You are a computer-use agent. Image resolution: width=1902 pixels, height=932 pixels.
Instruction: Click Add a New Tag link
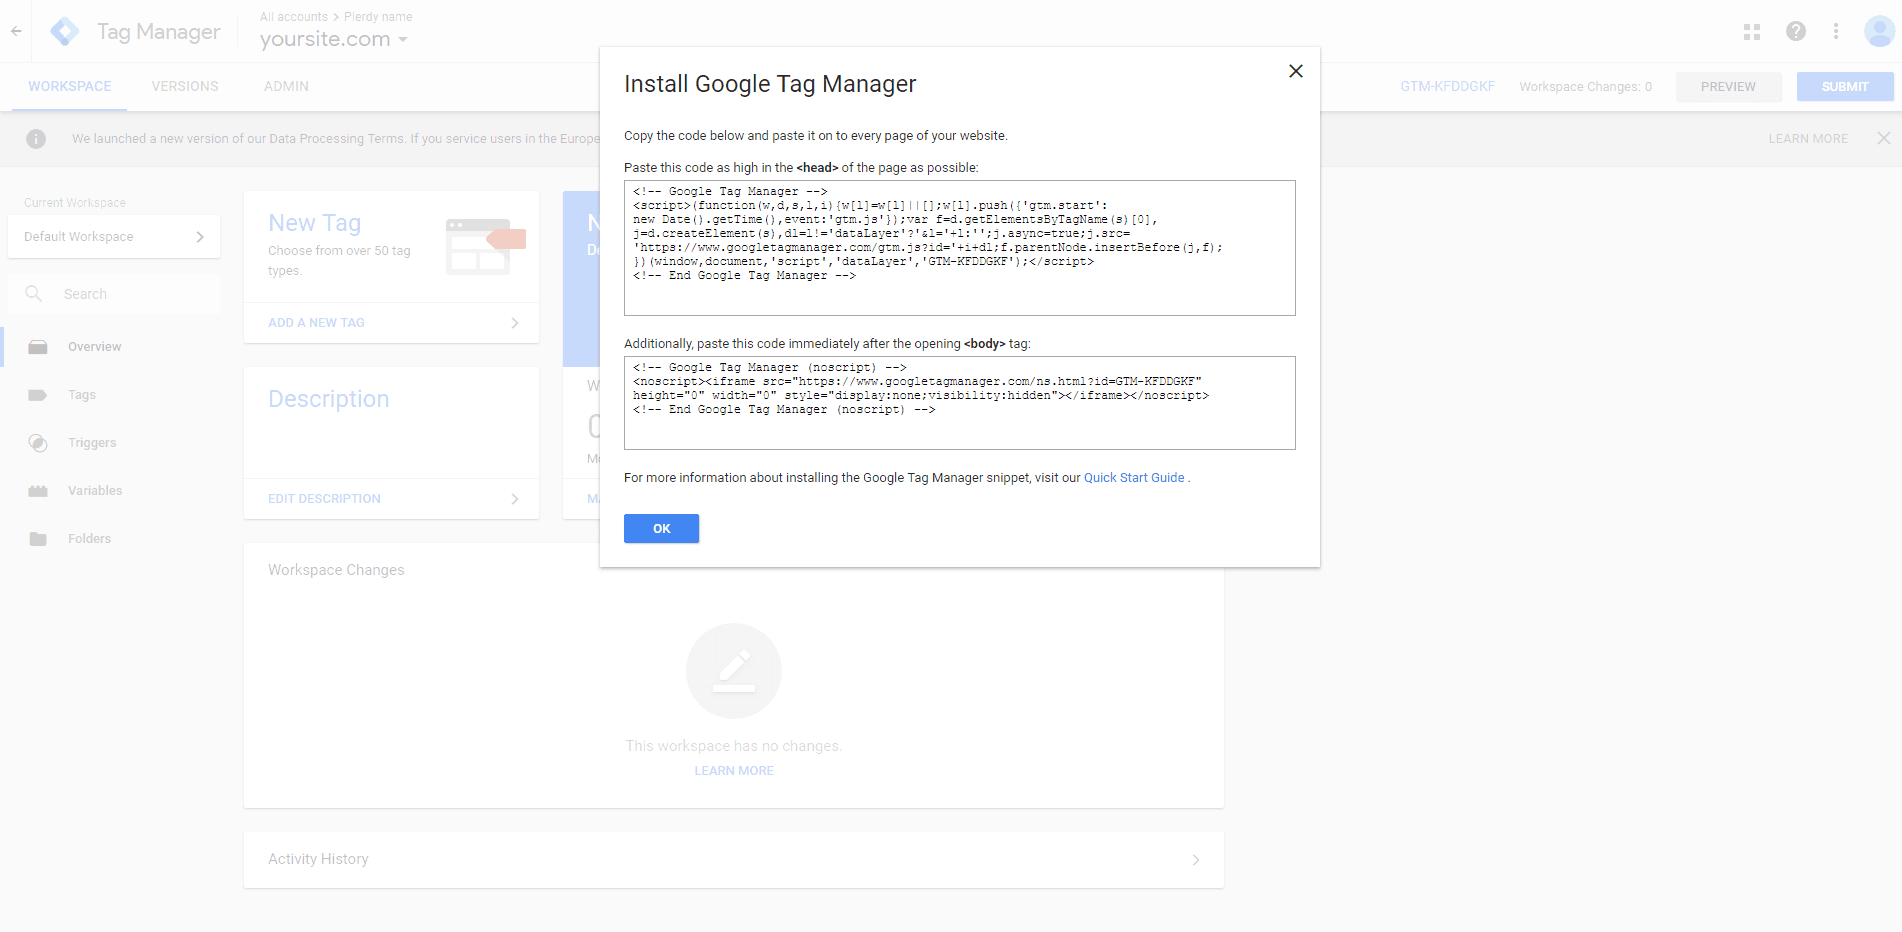316,323
